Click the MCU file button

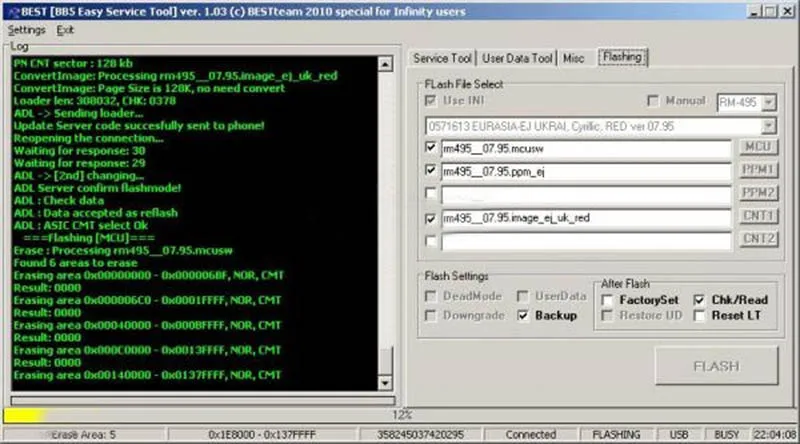point(758,147)
